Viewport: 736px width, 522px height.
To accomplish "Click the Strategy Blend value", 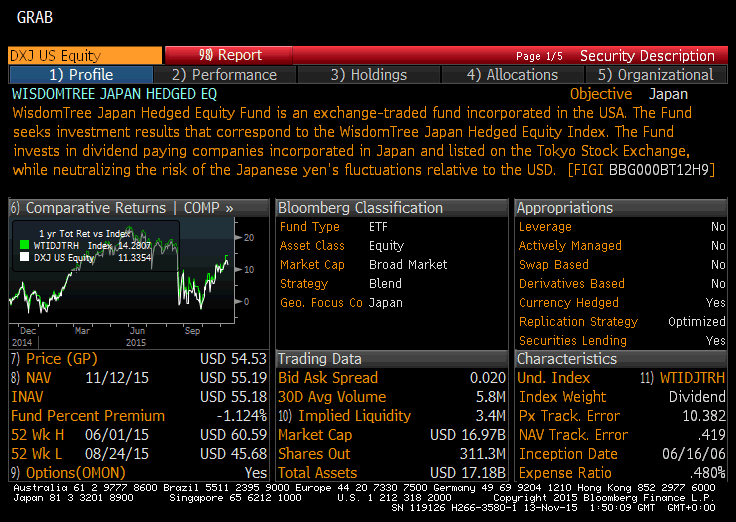I will coord(385,284).
